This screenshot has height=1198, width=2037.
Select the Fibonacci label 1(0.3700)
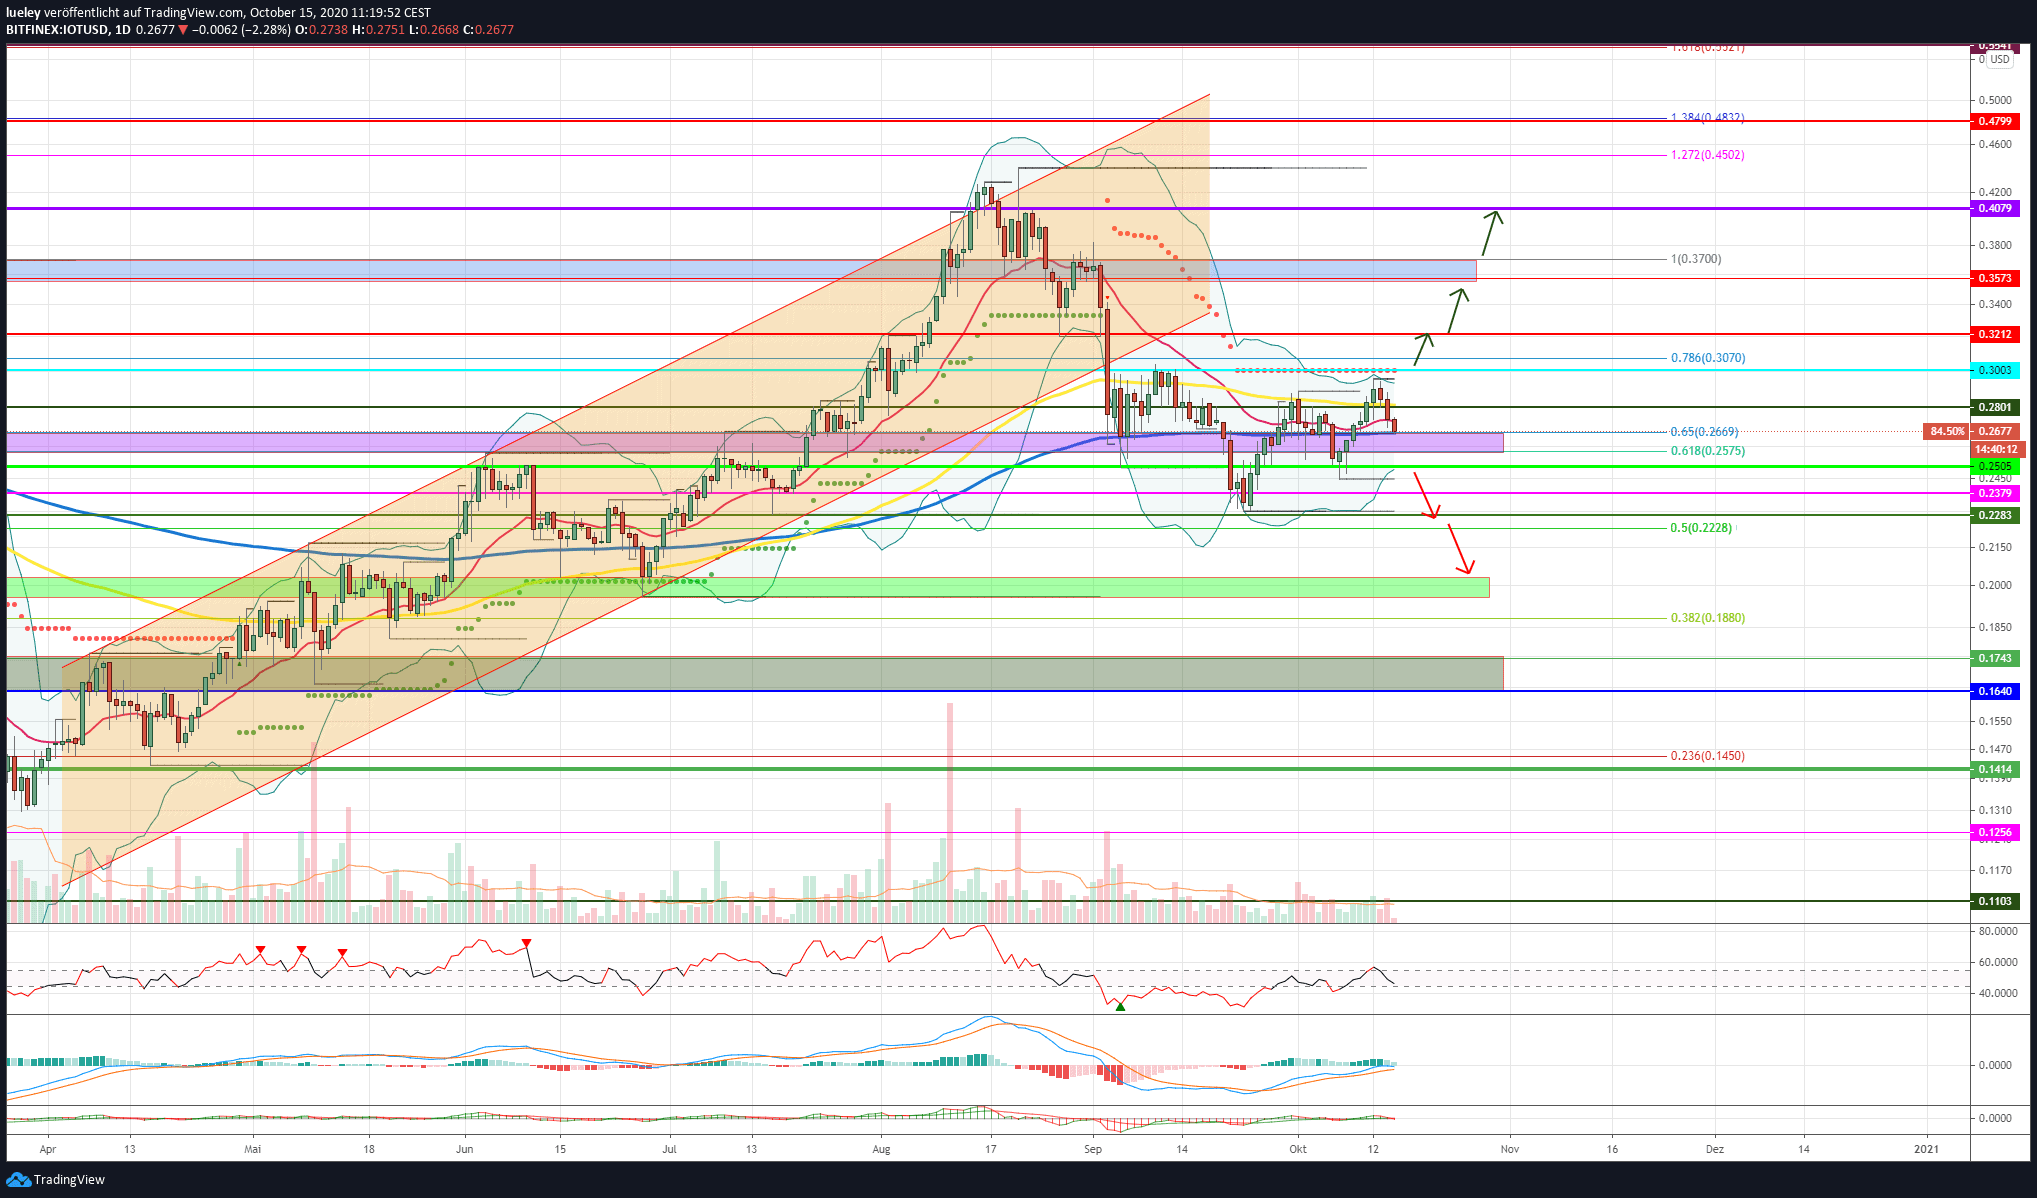point(1696,259)
